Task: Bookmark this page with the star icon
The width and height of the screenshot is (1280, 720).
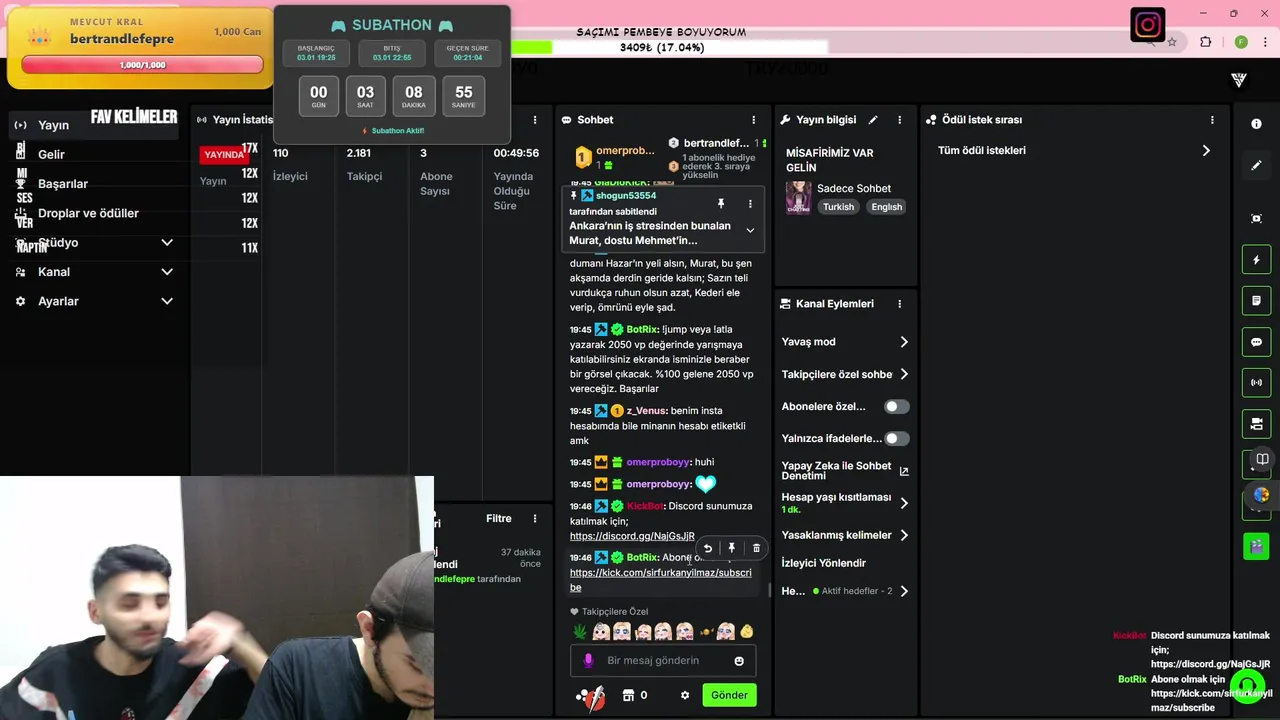Action: pyautogui.click(x=1172, y=42)
